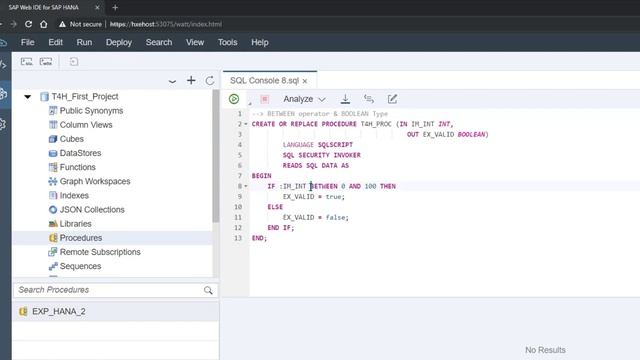Select Remote Subscriptions in the tree
This screenshot has height=360, width=640.
[100, 252]
